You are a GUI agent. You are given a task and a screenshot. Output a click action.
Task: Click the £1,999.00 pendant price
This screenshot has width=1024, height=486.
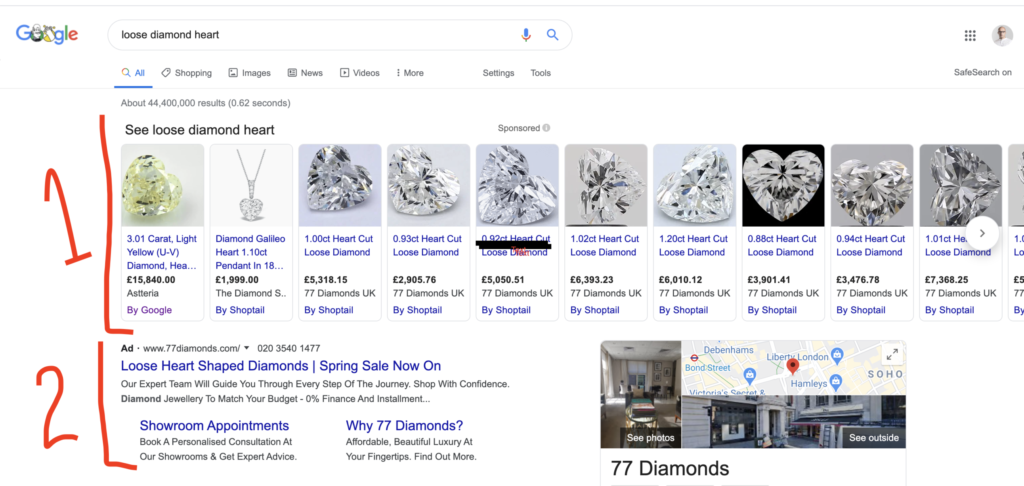237,280
